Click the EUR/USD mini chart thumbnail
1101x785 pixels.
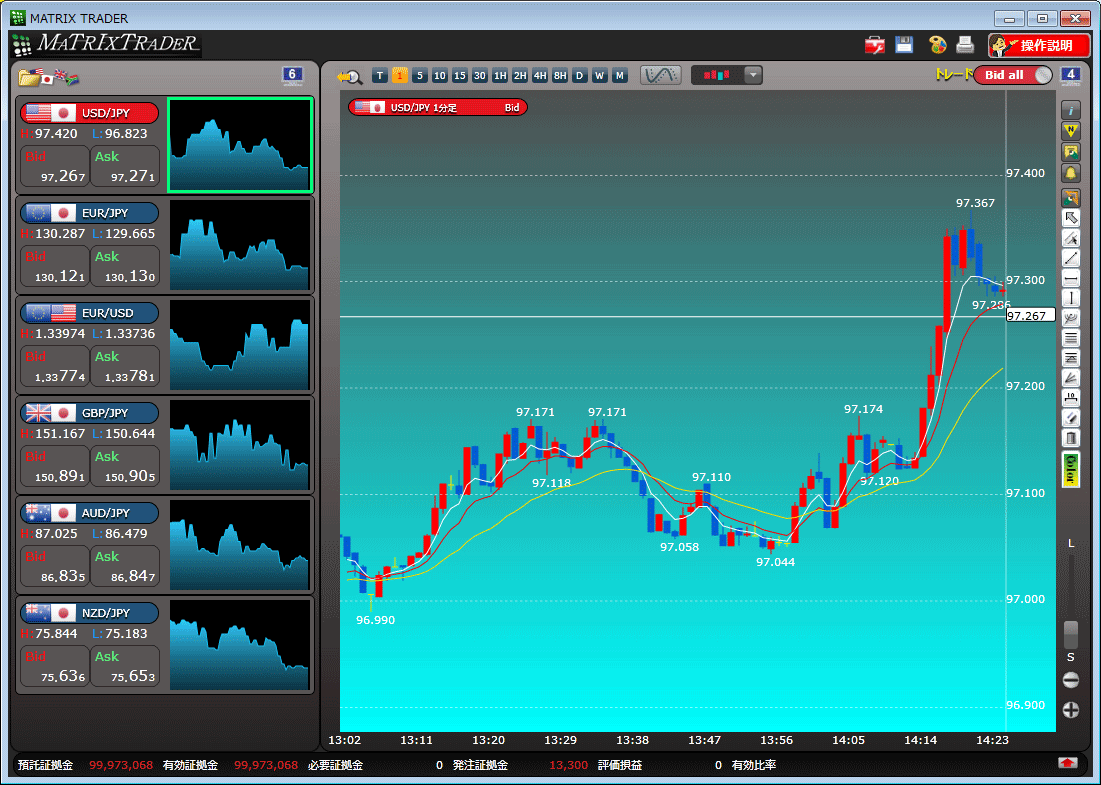[x=239, y=345]
